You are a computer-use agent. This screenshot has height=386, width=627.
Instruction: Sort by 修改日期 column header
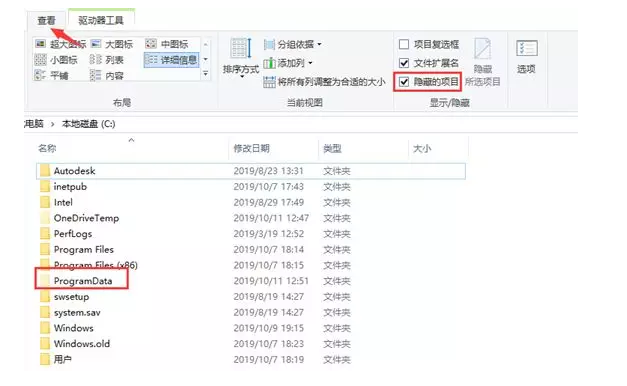(252, 148)
